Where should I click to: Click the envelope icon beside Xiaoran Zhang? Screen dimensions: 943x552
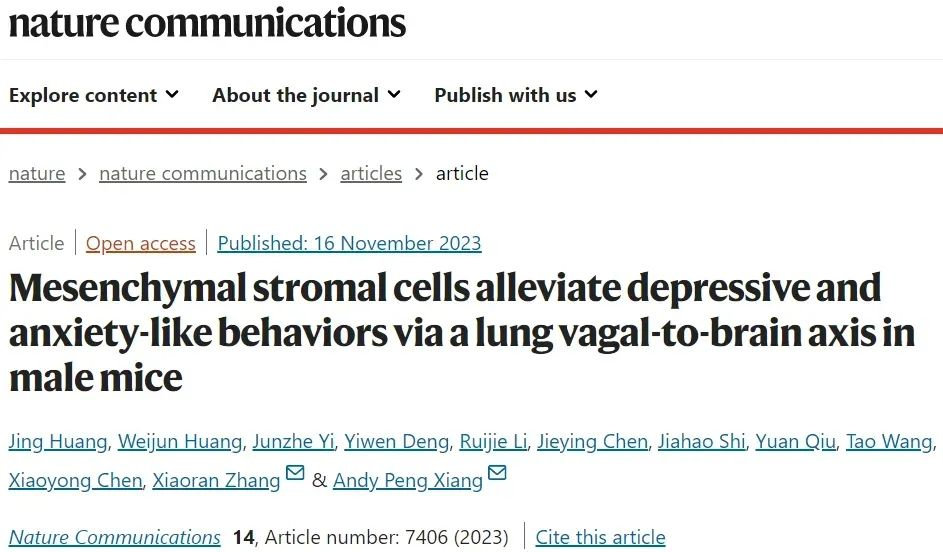[x=295, y=473]
